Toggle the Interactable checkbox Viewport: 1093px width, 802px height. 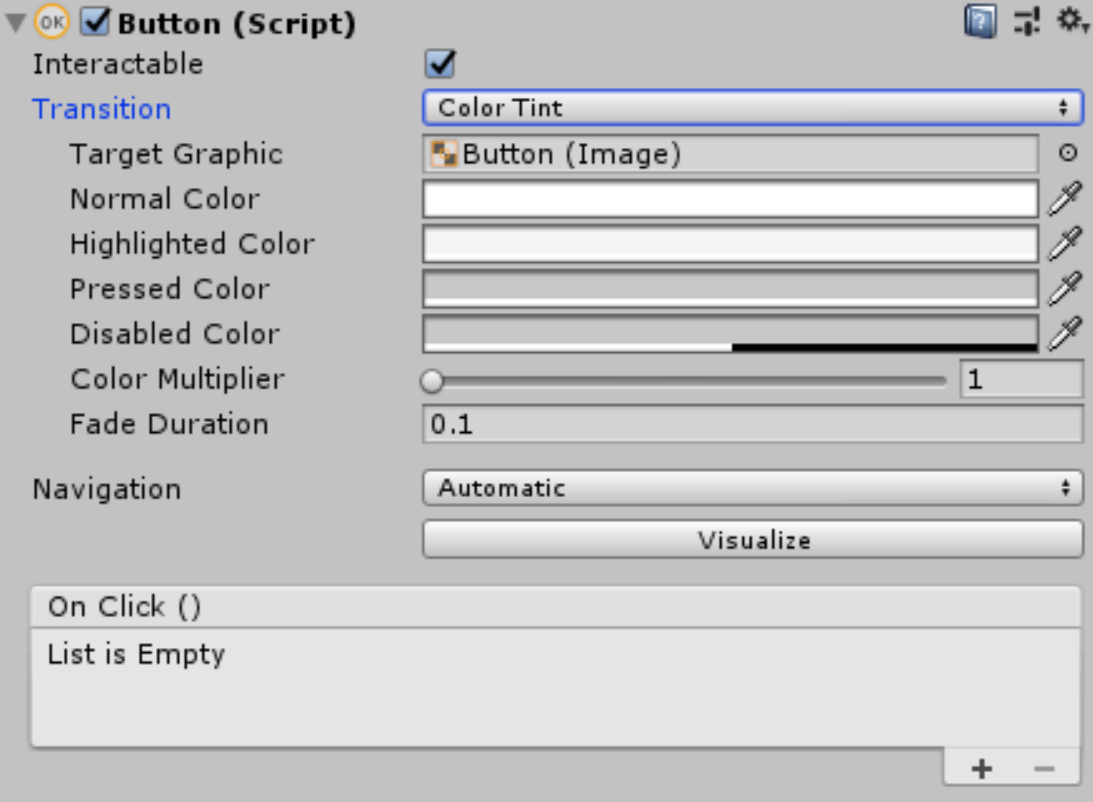(x=440, y=65)
